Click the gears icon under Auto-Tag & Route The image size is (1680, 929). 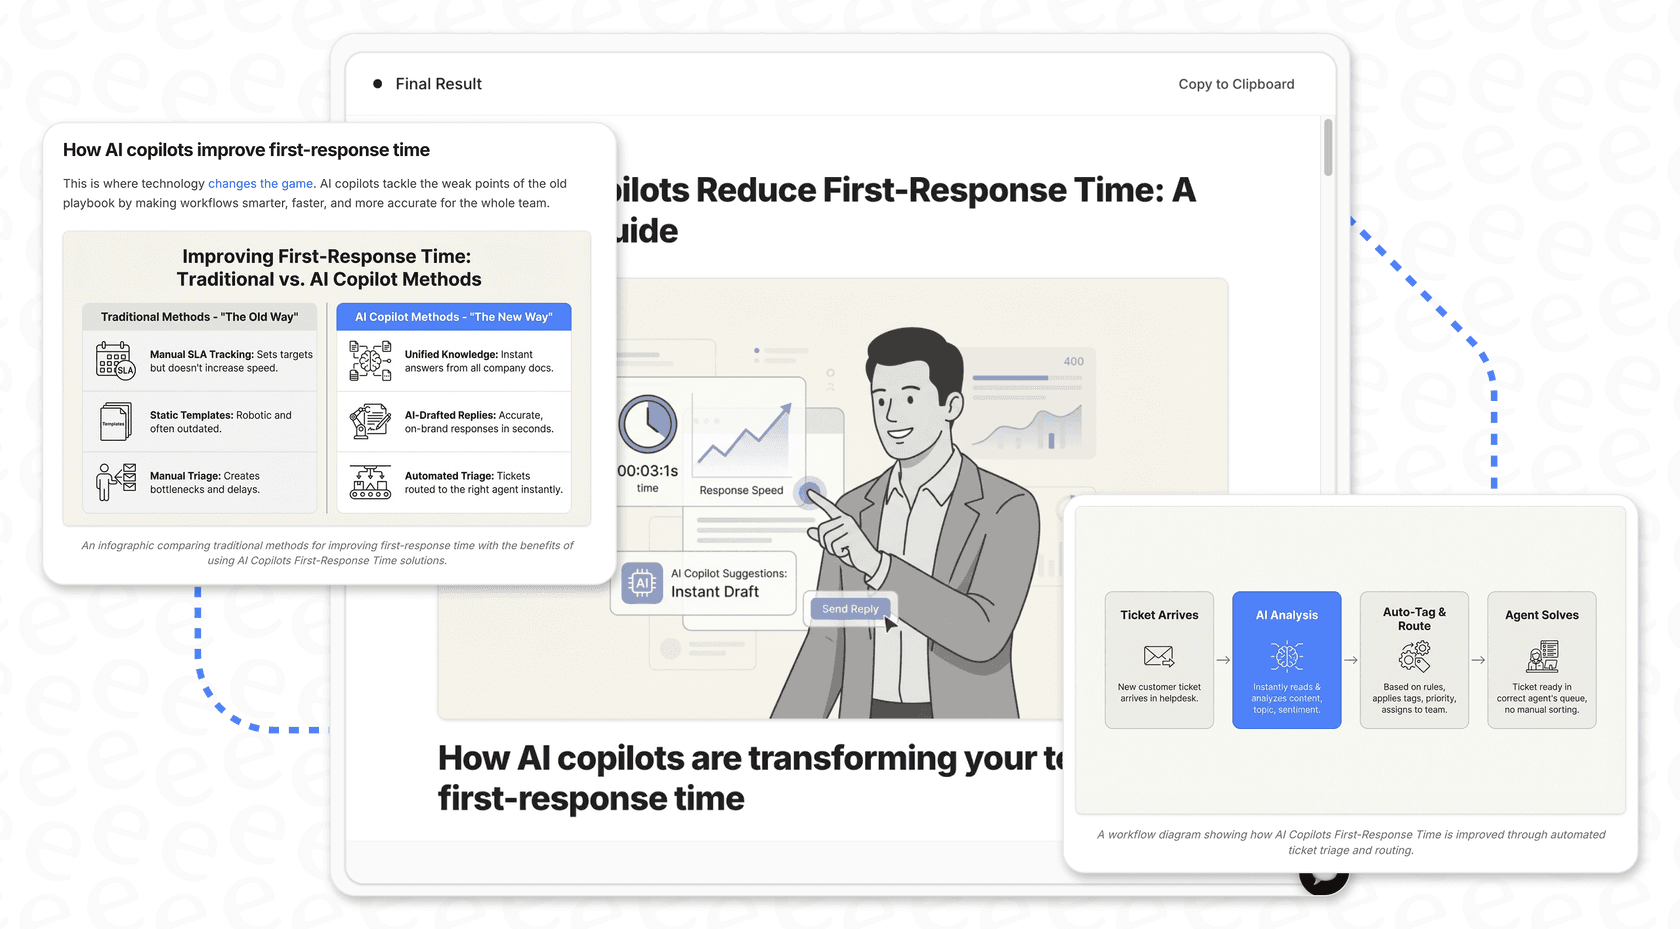(1414, 656)
